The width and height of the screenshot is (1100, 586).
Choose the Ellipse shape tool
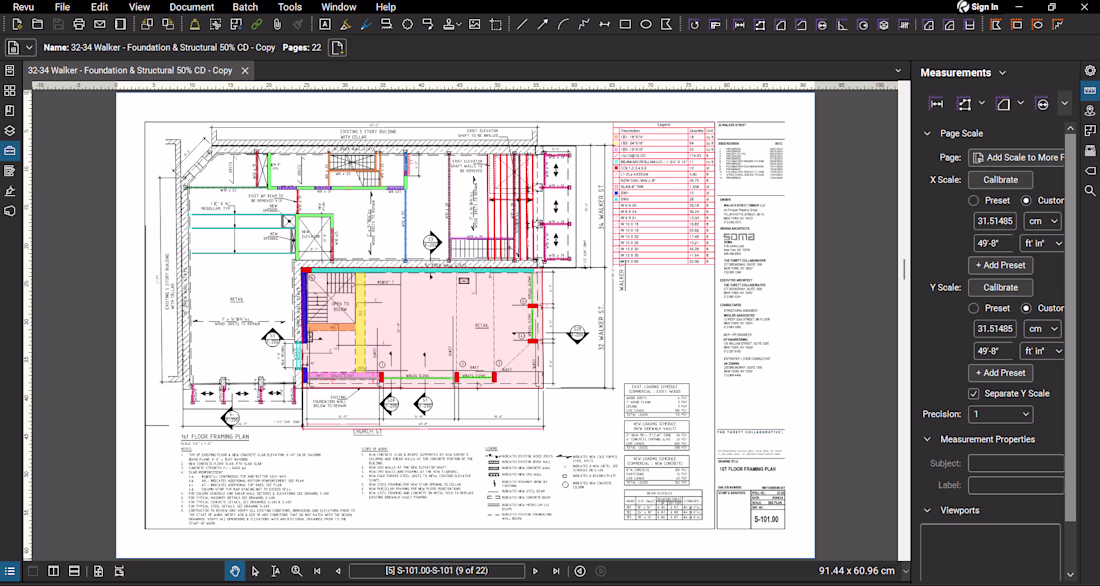646,24
